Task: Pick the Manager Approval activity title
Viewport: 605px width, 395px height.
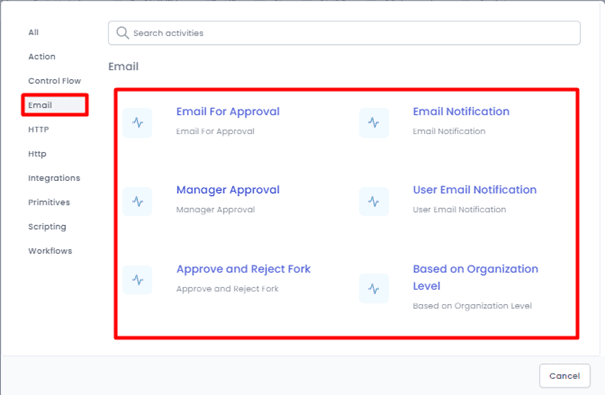Action: pos(228,190)
